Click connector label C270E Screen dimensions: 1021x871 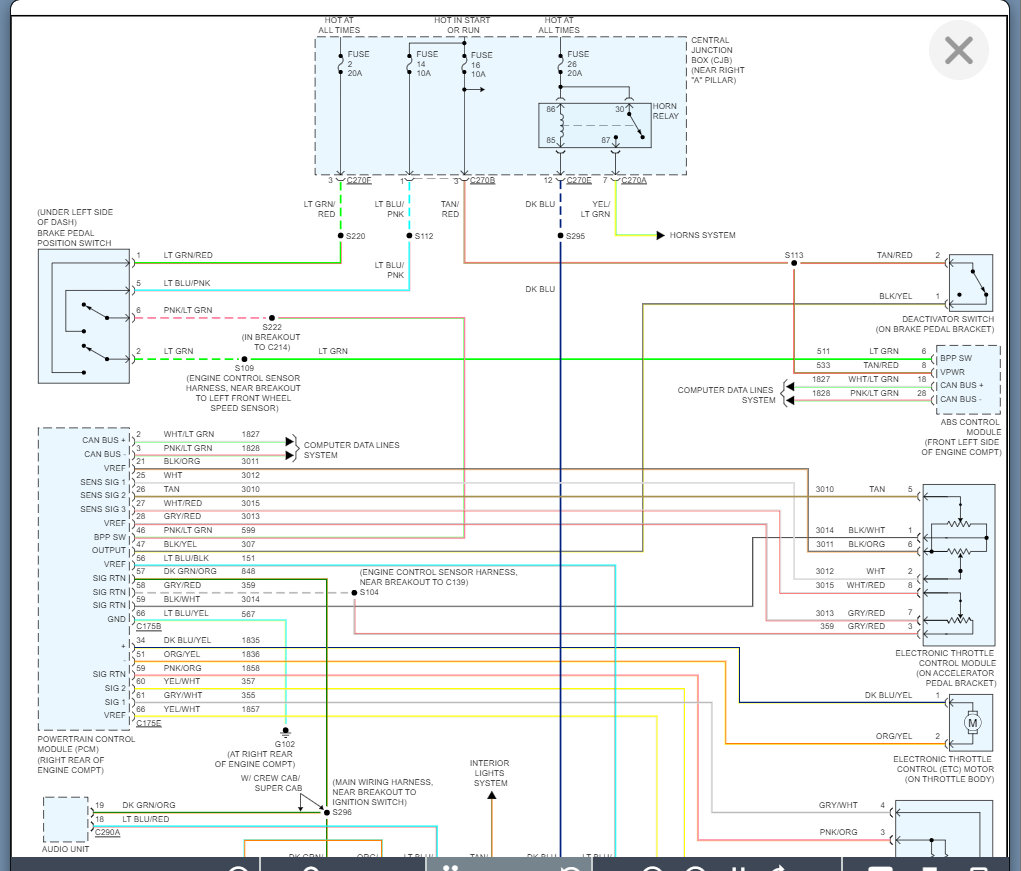[579, 180]
